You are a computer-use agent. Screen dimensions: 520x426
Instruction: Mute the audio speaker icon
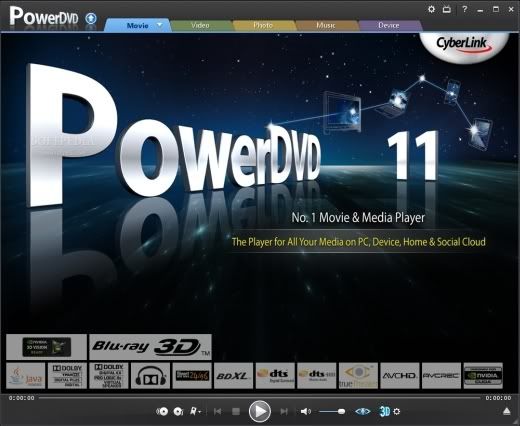pos(305,412)
